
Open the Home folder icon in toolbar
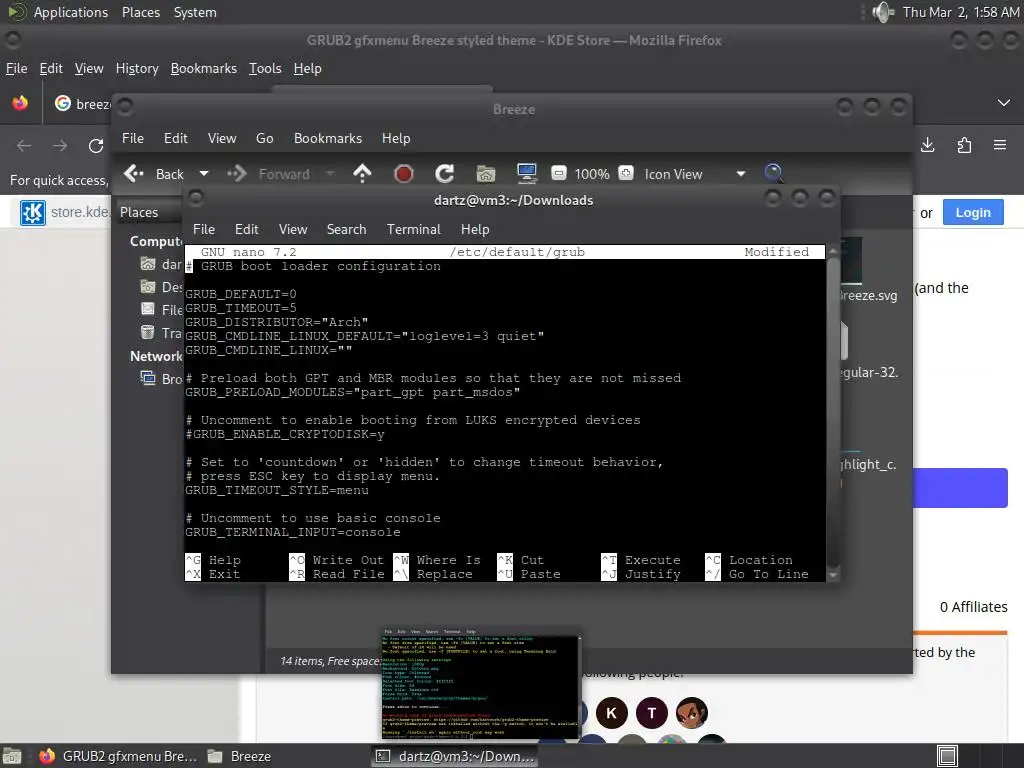point(486,174)
